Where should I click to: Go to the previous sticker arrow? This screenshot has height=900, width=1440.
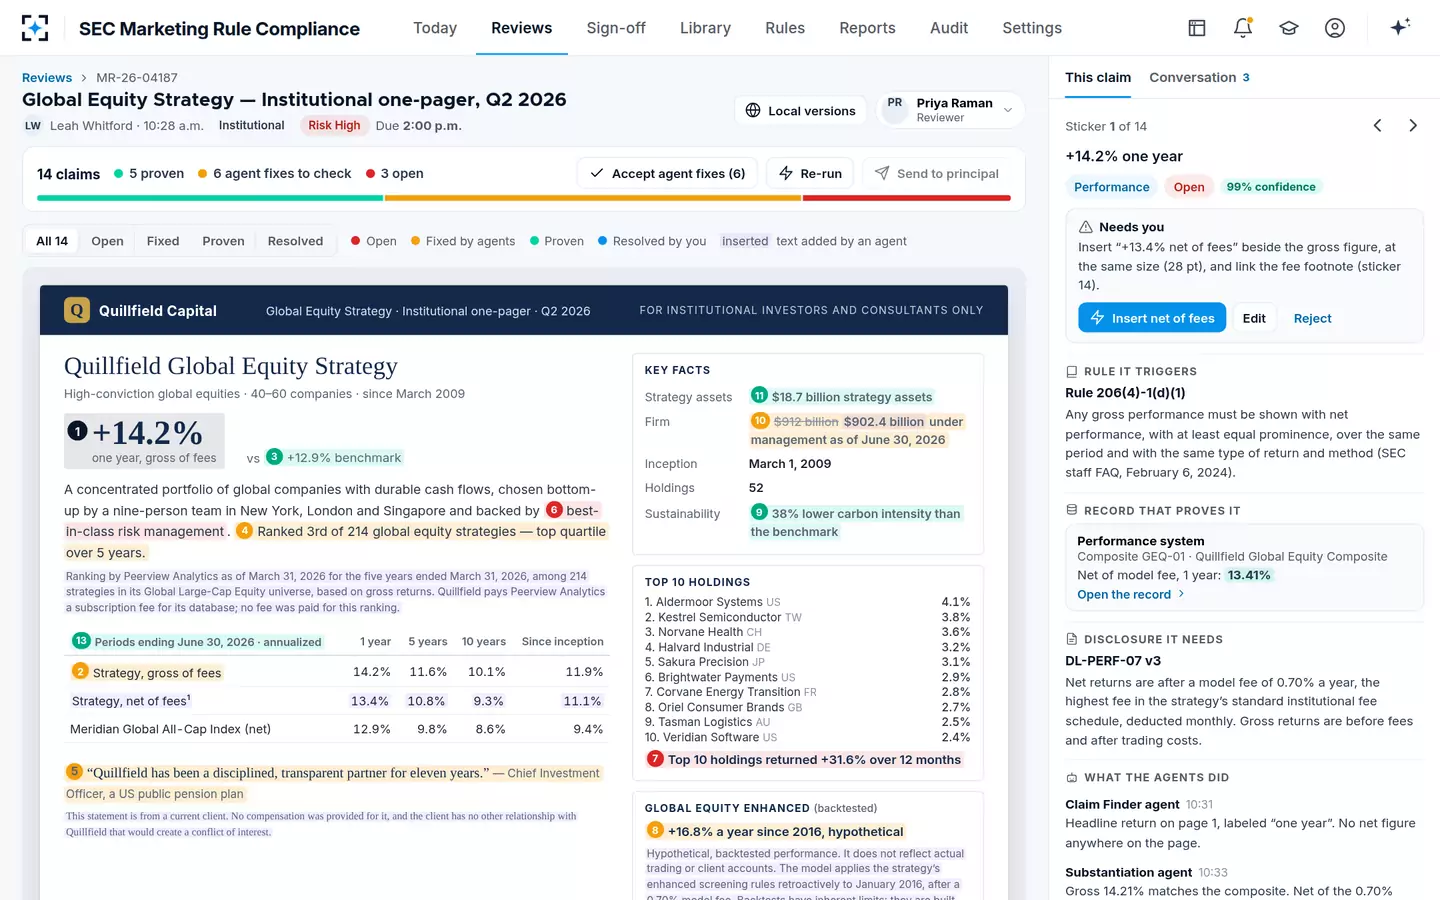point(1378,126)
